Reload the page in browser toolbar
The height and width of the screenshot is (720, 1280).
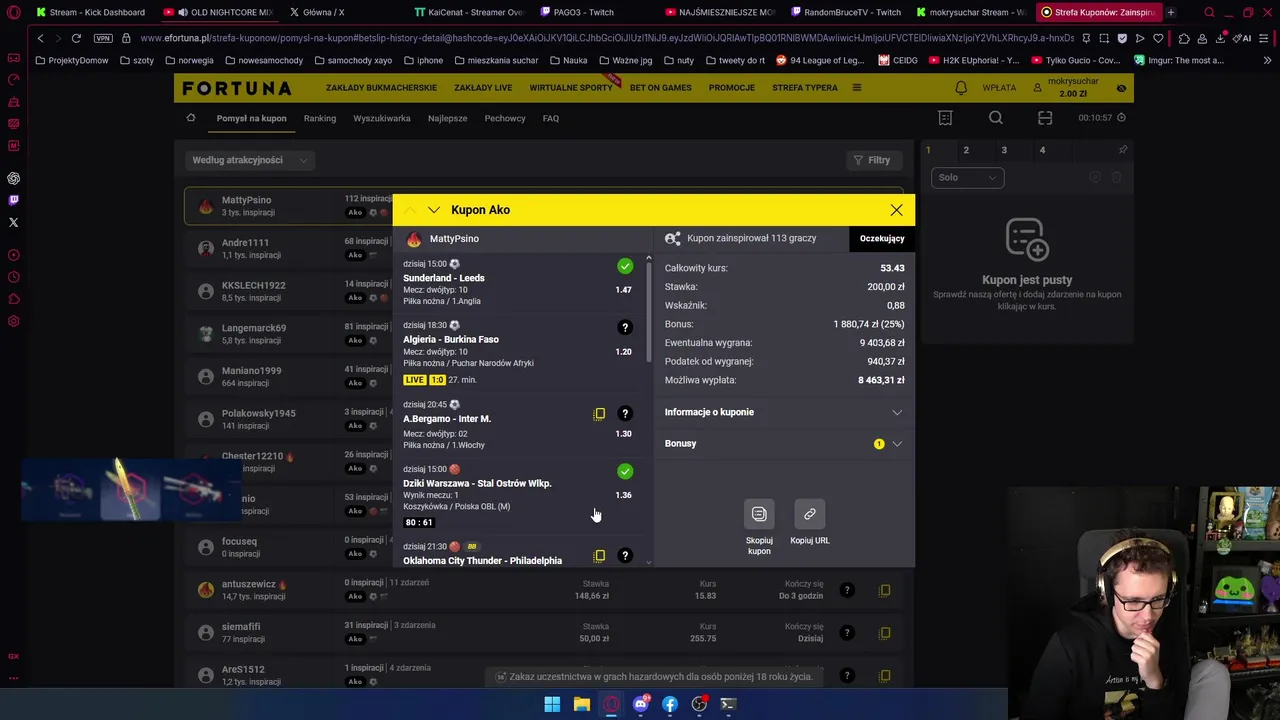coord(76,38)
